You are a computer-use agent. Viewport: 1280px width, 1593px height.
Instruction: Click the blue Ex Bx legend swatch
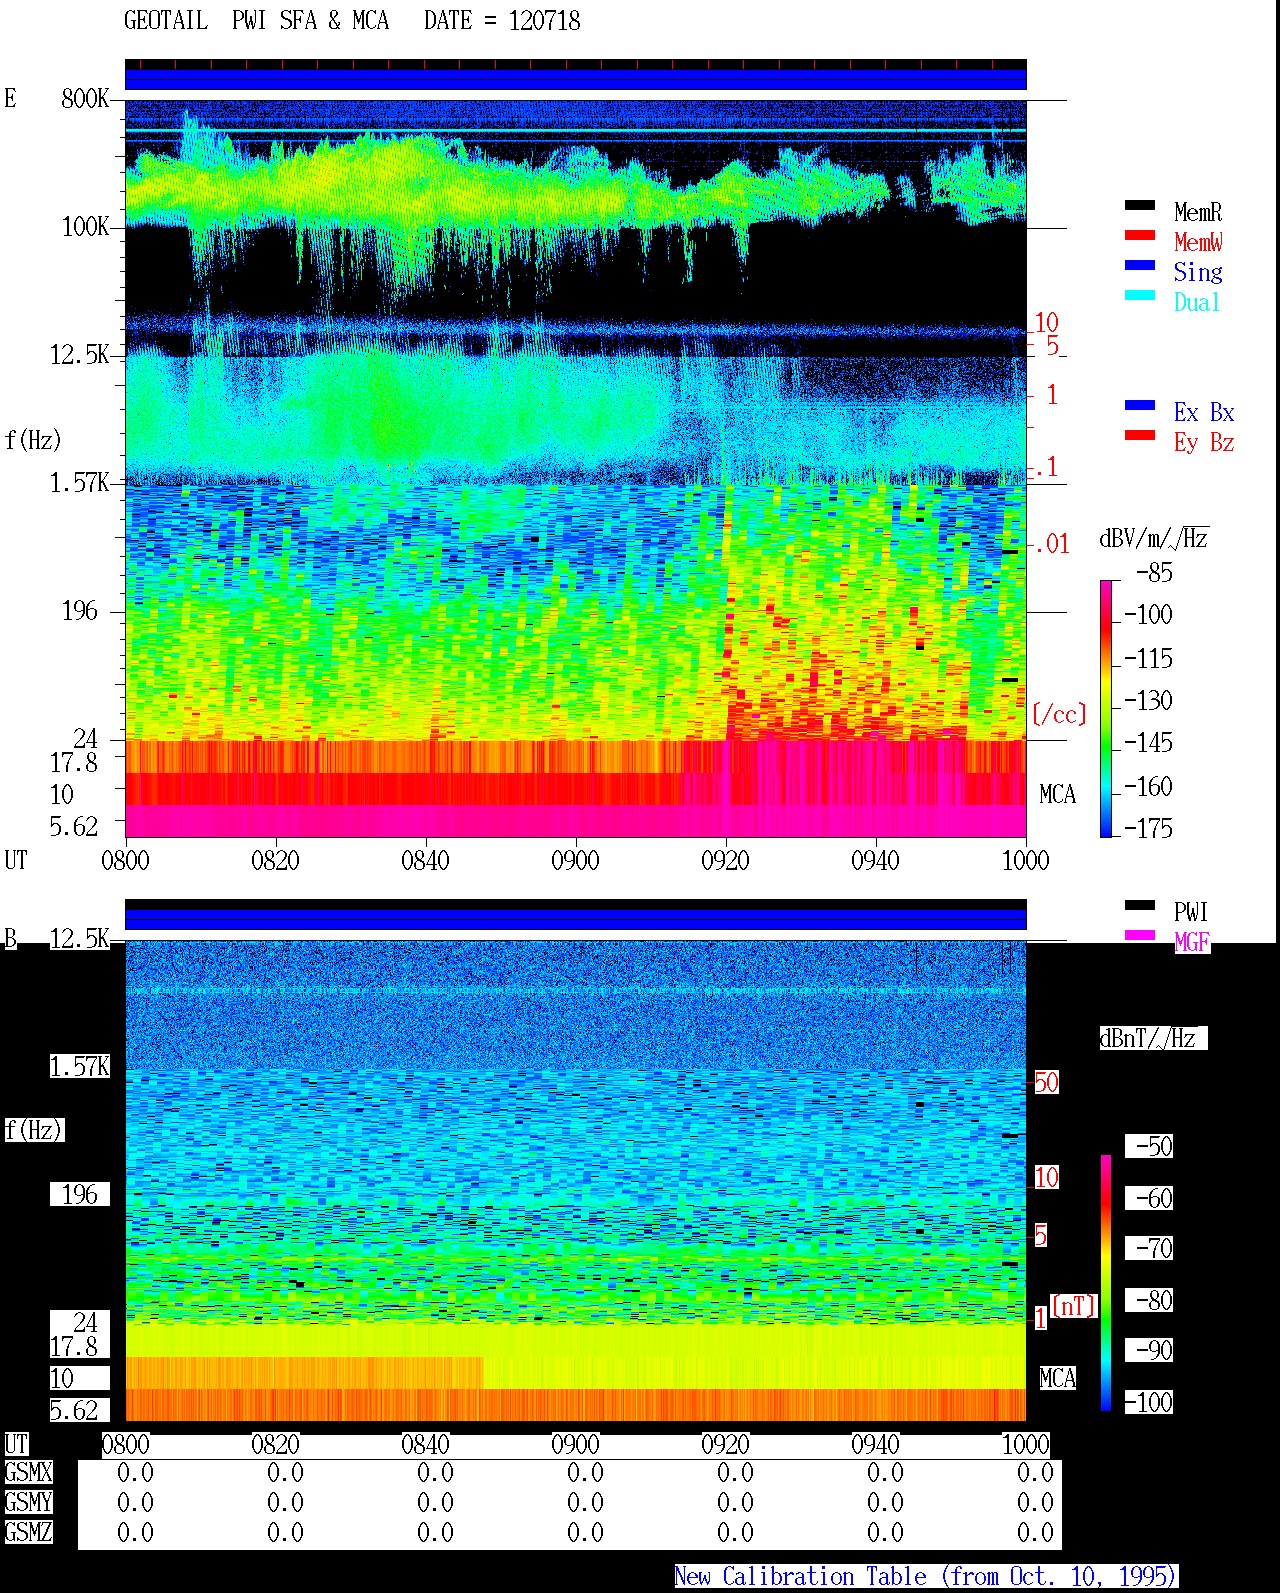coord(1140,406)
